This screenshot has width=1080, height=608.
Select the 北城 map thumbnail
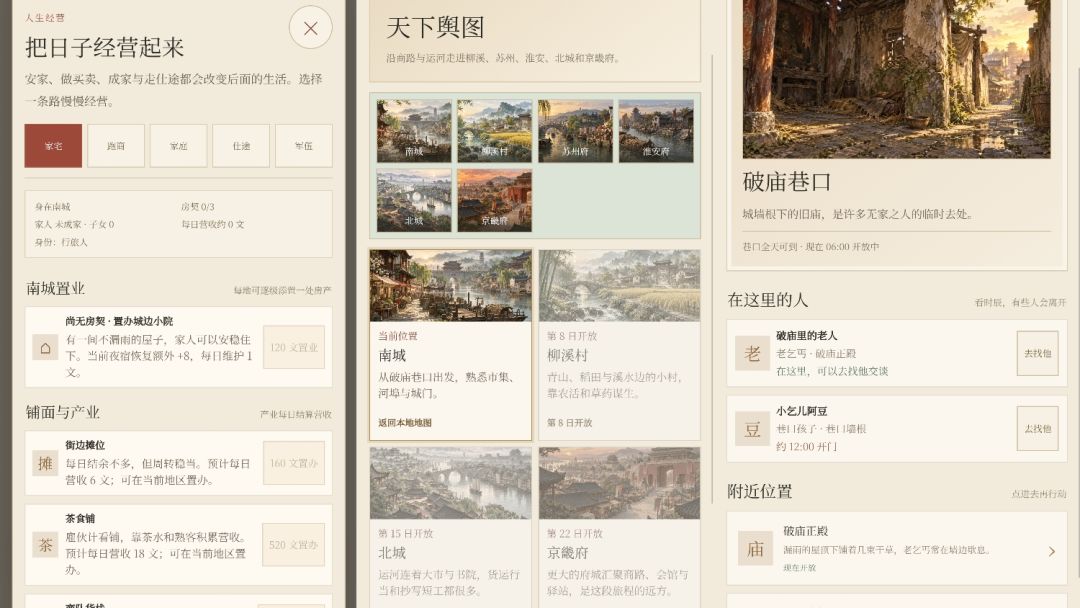pyautogui.click(x=414, y=200)
